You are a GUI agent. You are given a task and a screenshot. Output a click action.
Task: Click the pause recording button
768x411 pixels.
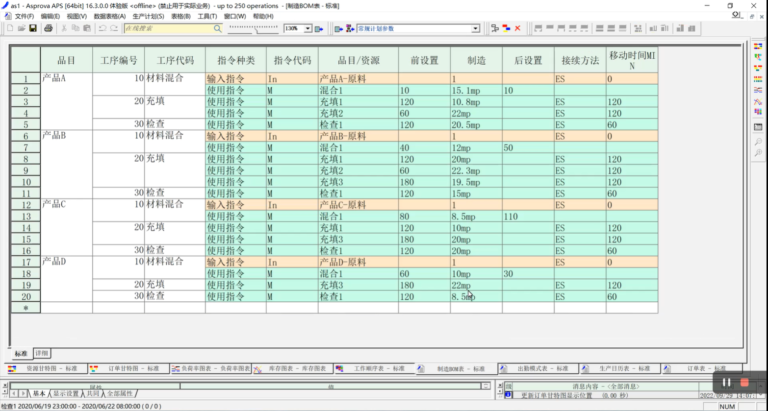(x=726, y=383)
